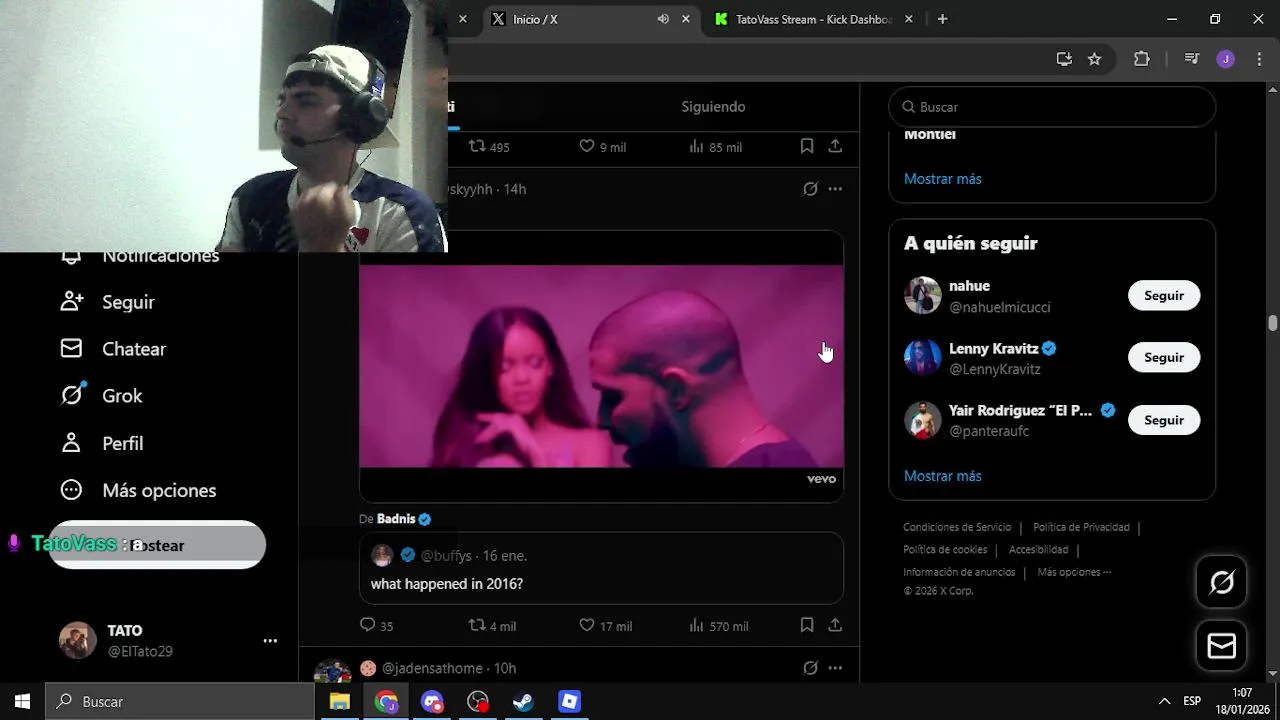Image resolution: width=1280 pixels, height=720 pixels.
Task: Open Chatear messages in sidebar
Action: point(113,349)
